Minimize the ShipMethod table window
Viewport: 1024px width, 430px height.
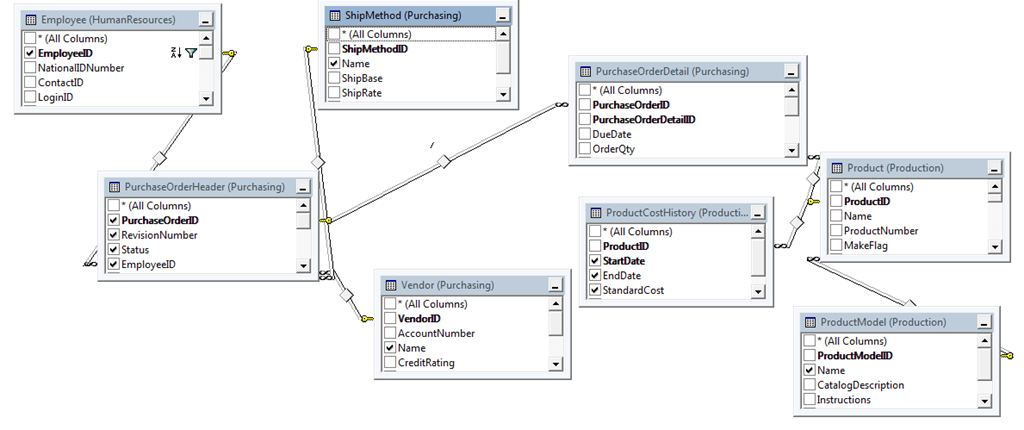tap(502, 15)
